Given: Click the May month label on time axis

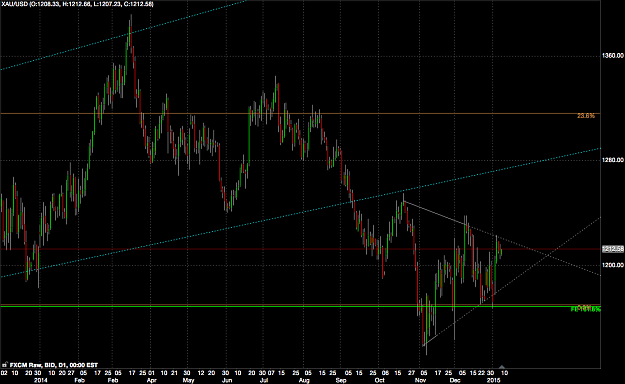Looking at the screenshot, I should click(x=188, y=380).
